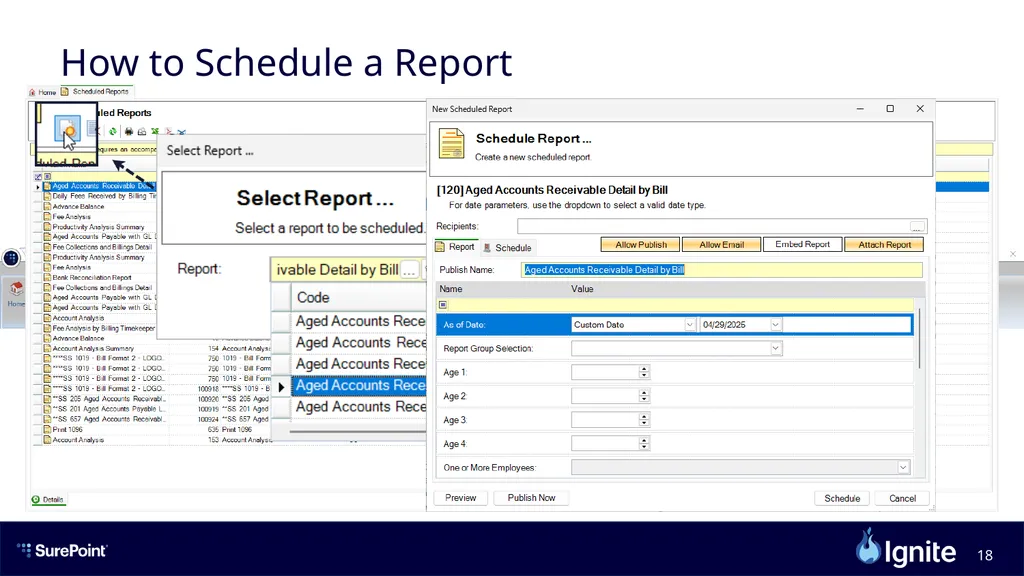The width and height of the screenshot is (1024, 576).
Task: Open the Scheduled Reports tab
Action: pyautogui.click(x=95, y=91)
